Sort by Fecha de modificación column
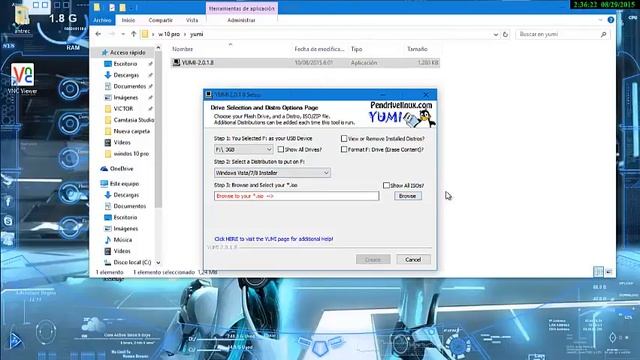 click(319, 49)
